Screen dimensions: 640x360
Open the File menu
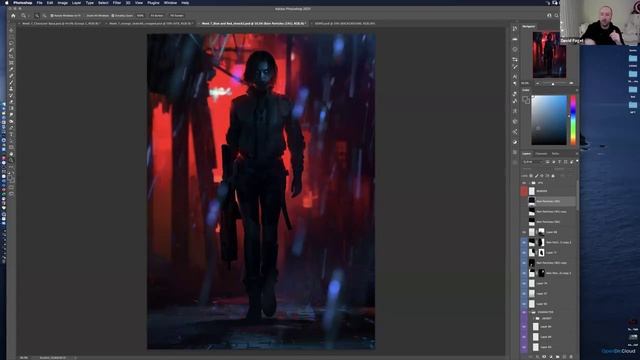tap(39, 3)
